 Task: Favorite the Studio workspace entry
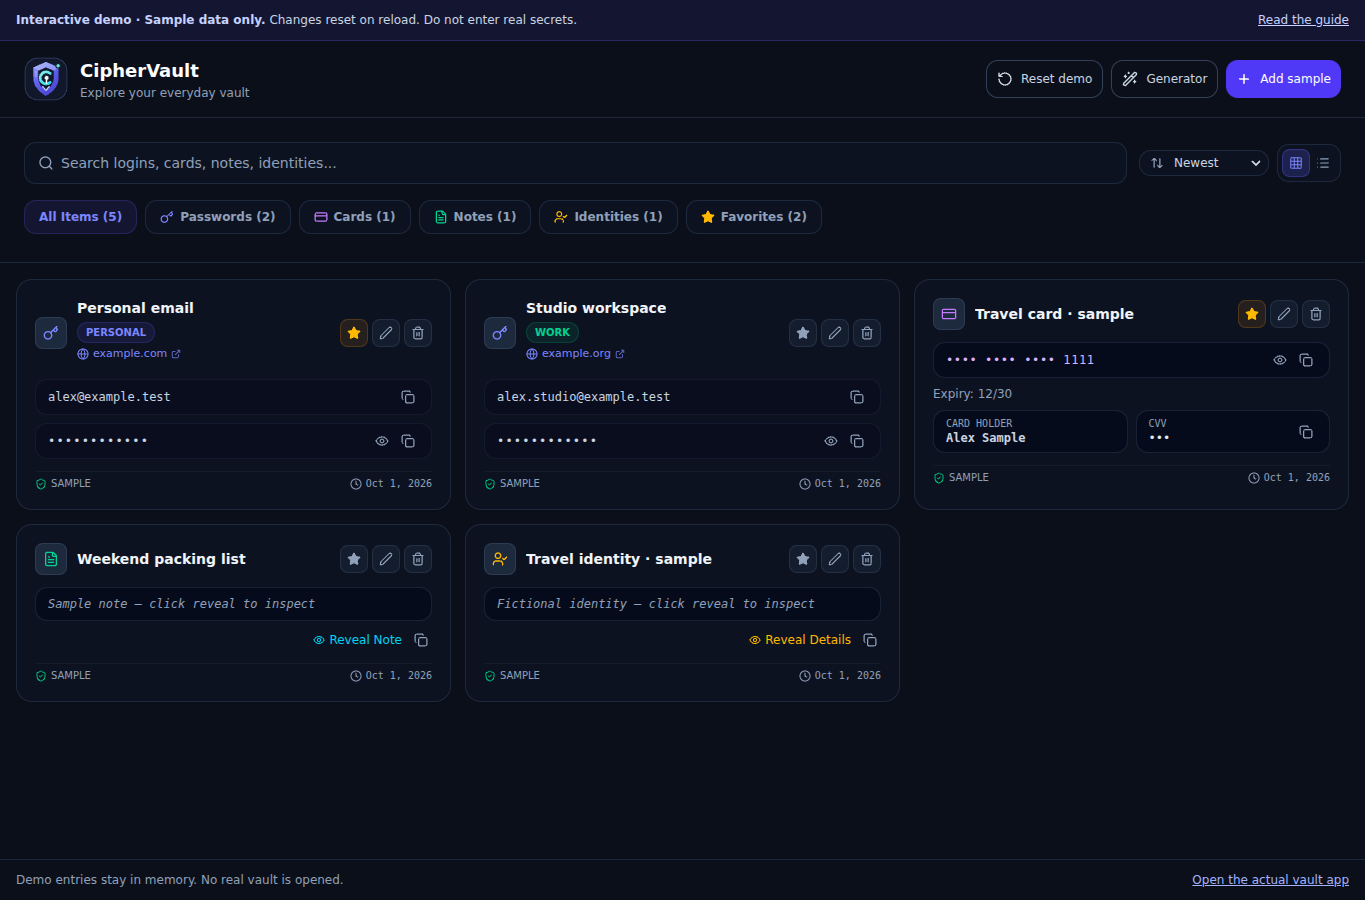[803, 333]
